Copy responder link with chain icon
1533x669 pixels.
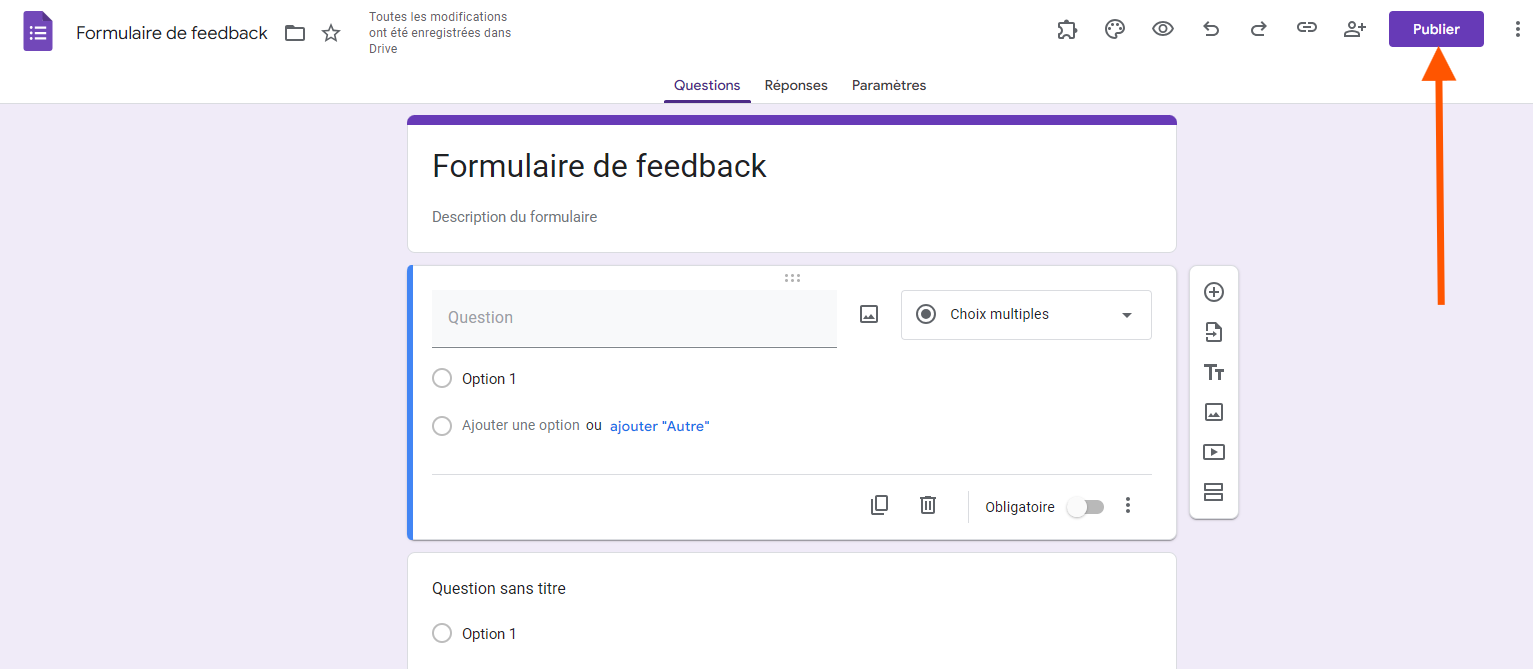(1307, 28)
